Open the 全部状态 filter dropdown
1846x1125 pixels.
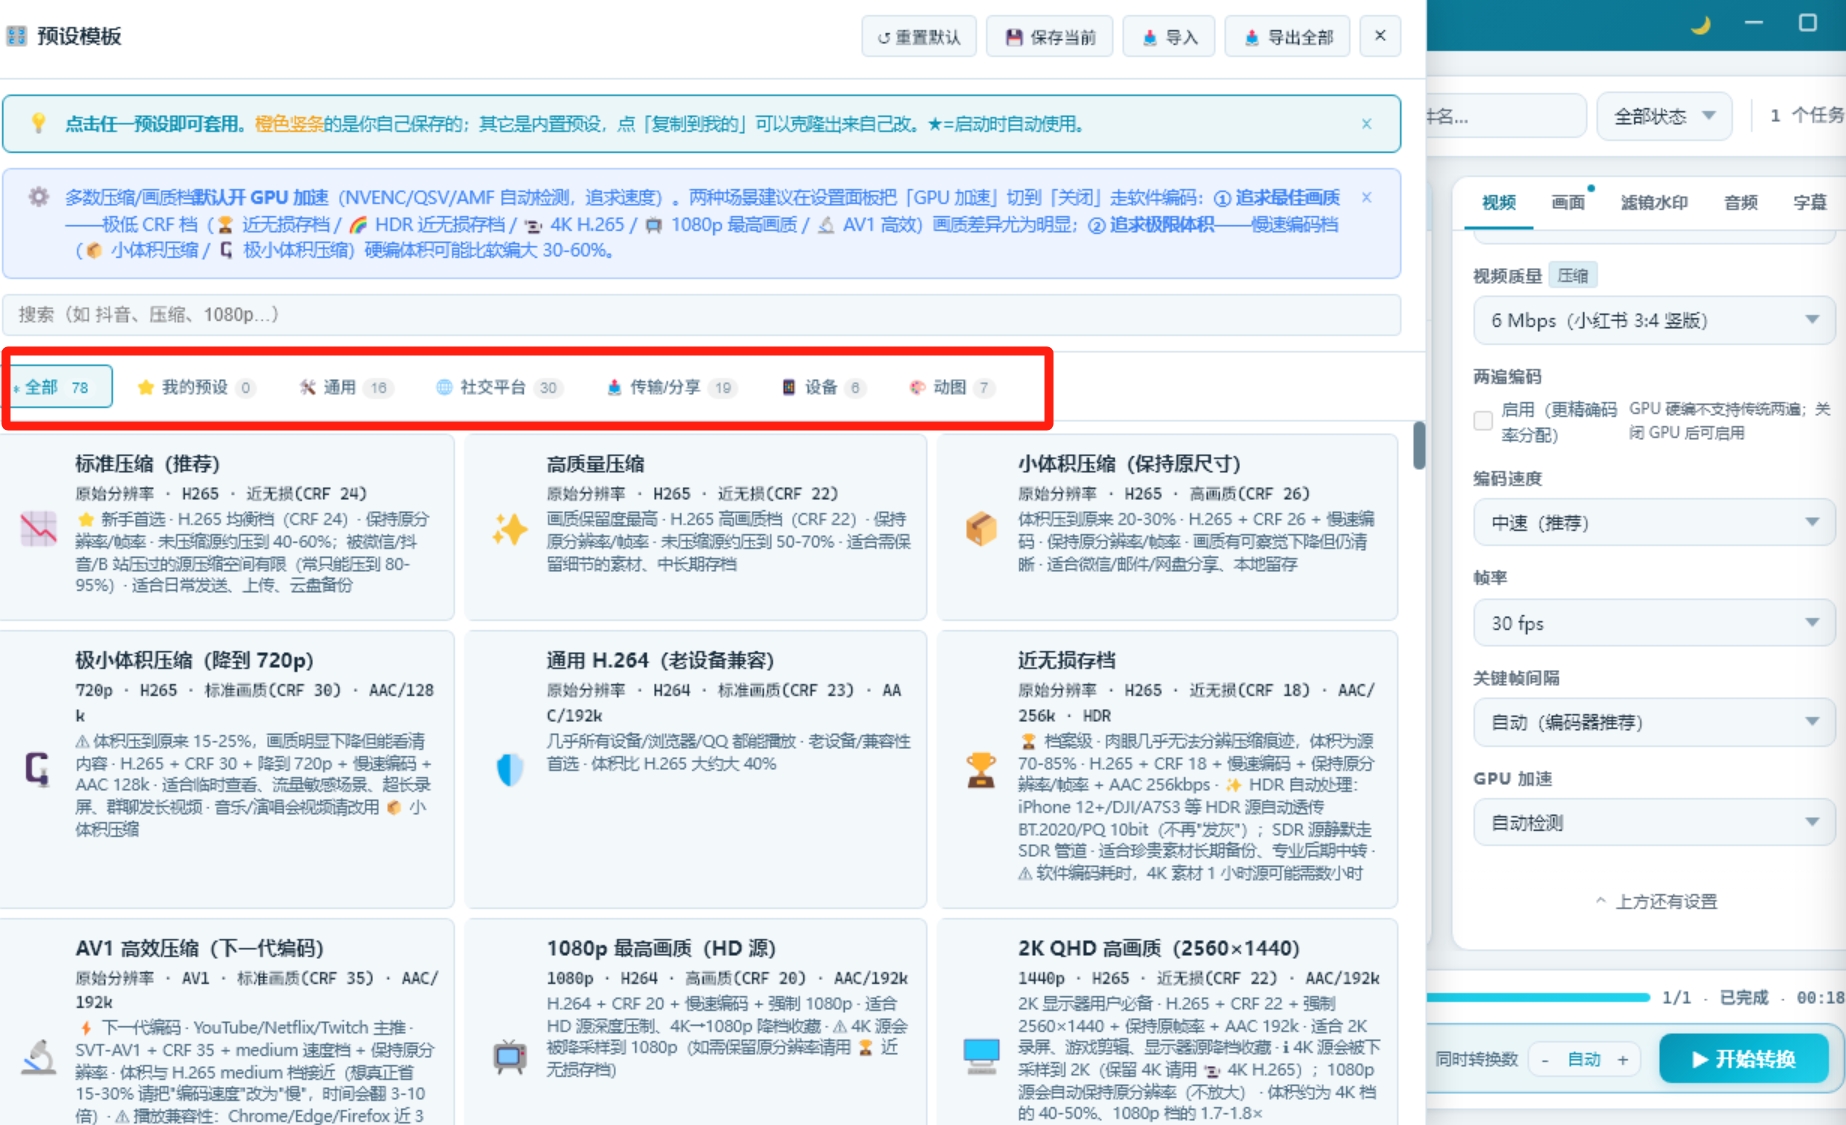click(1664, 116)
